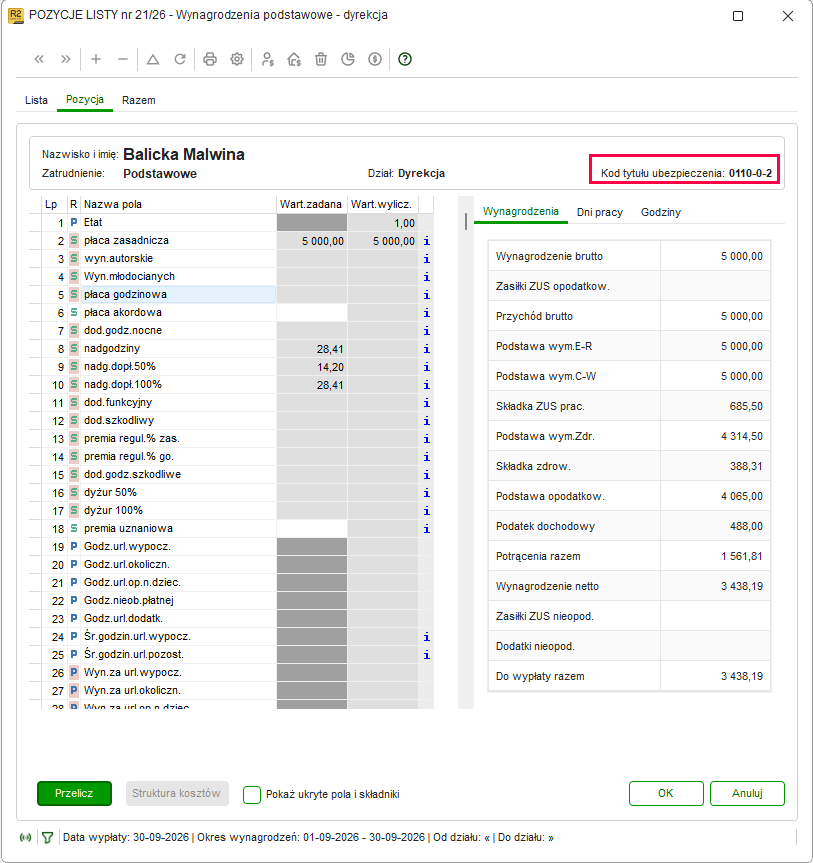
Task: Click the Wart.zadana cell for płaca akordowa
Action: (312, 313)
